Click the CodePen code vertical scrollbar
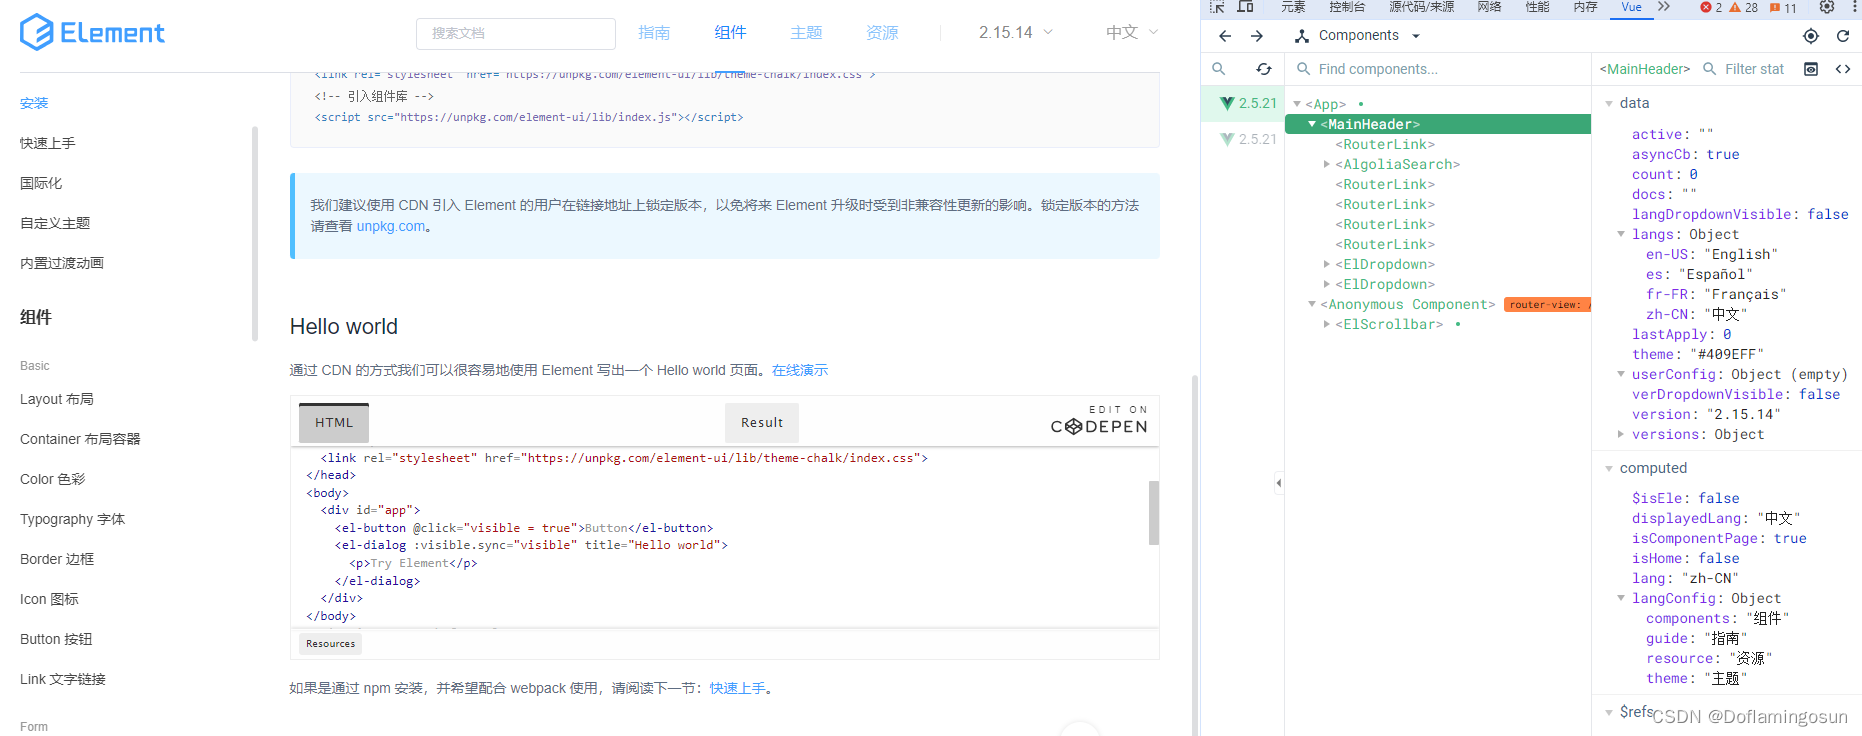This screenshot has width=1862, height=736. [1154, 512]
